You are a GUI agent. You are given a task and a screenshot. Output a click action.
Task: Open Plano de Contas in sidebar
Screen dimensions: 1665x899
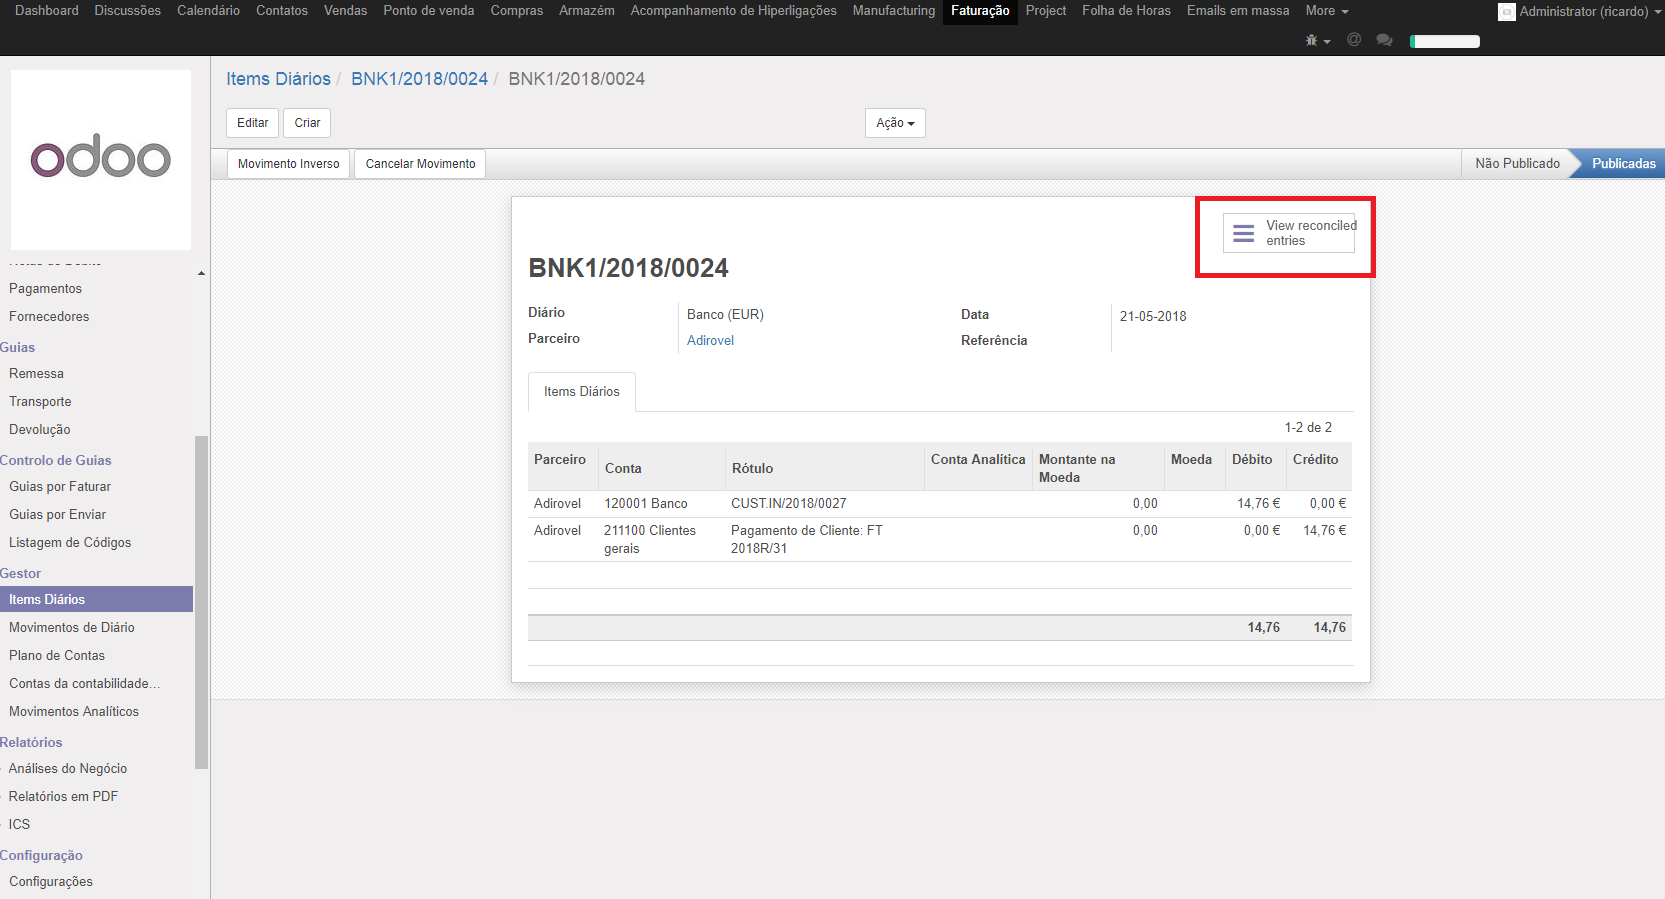tap(57, 656)
